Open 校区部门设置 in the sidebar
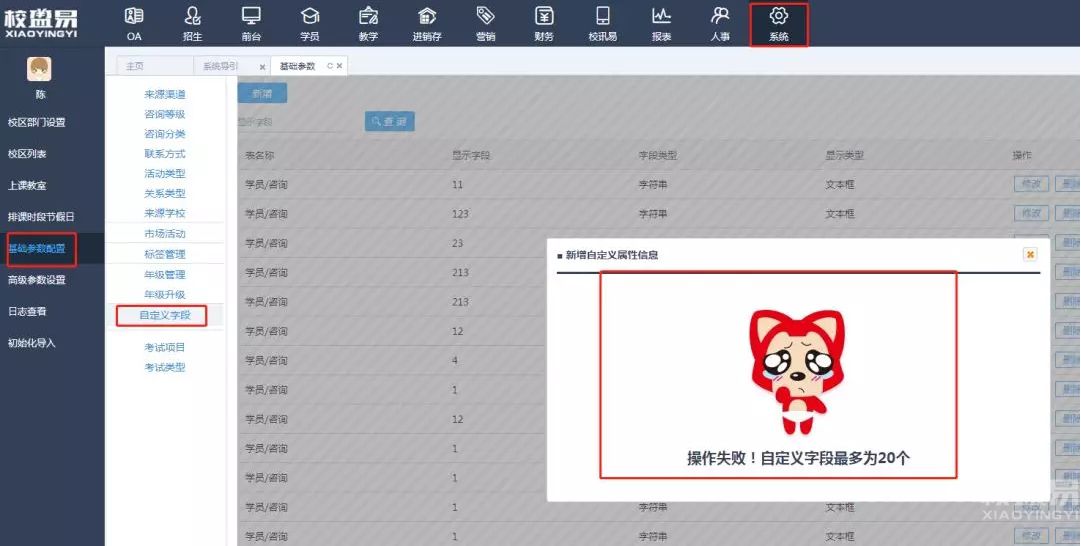The image size is (1081, 546). click(37, 122)
